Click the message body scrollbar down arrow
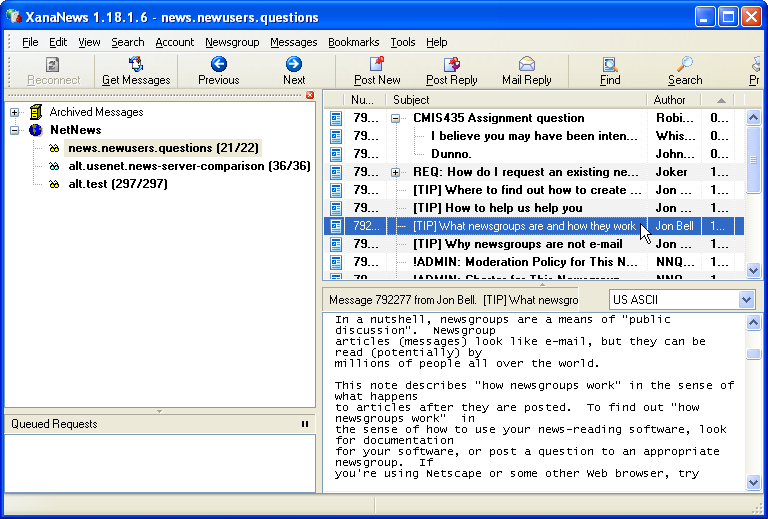Image resolution: width=768 pixels, height=519 pixels. coord(753,483)
